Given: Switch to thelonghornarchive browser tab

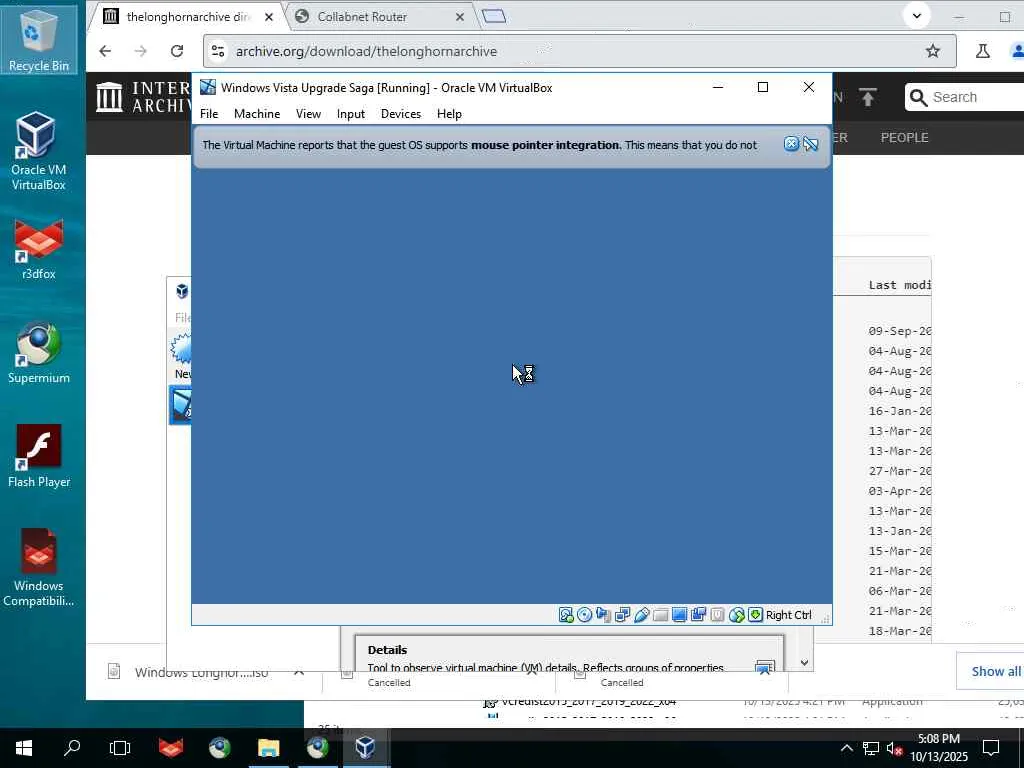Looking at the screenshot, I should 189,17.
